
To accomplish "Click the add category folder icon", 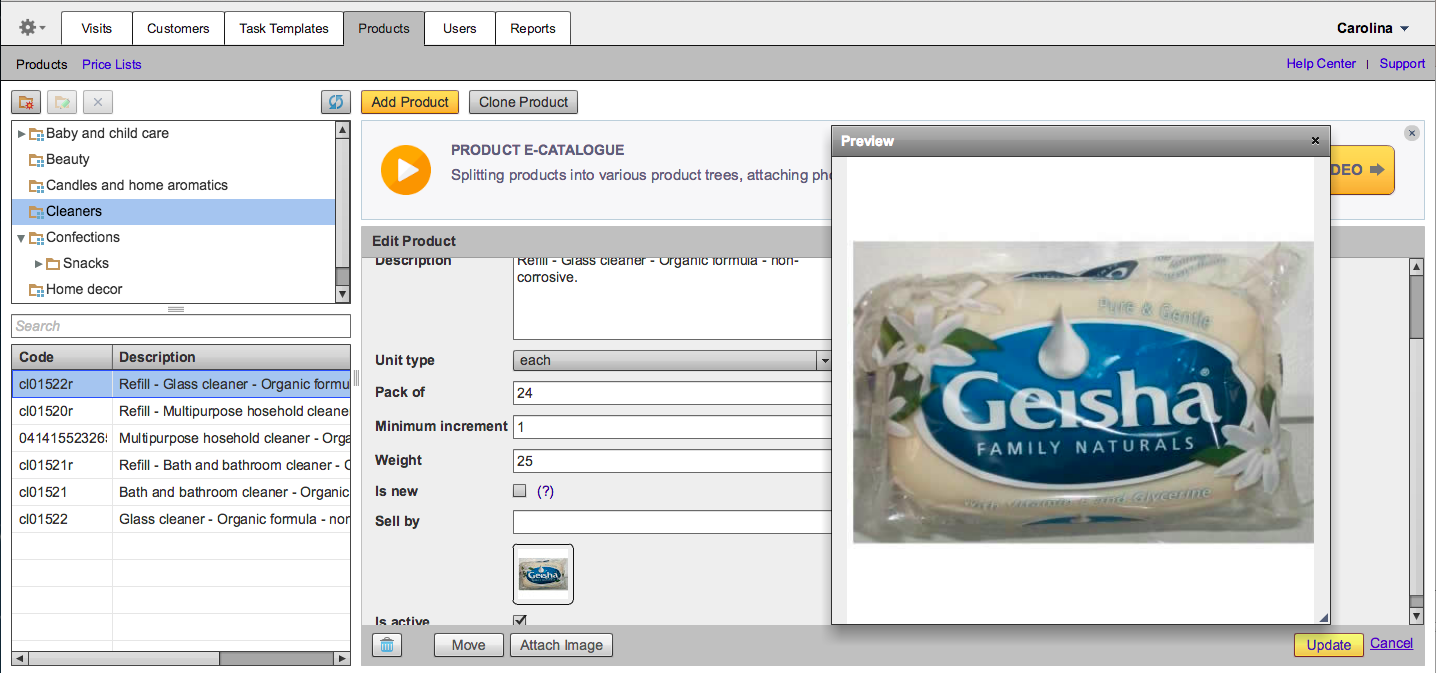I will [26, 102].
